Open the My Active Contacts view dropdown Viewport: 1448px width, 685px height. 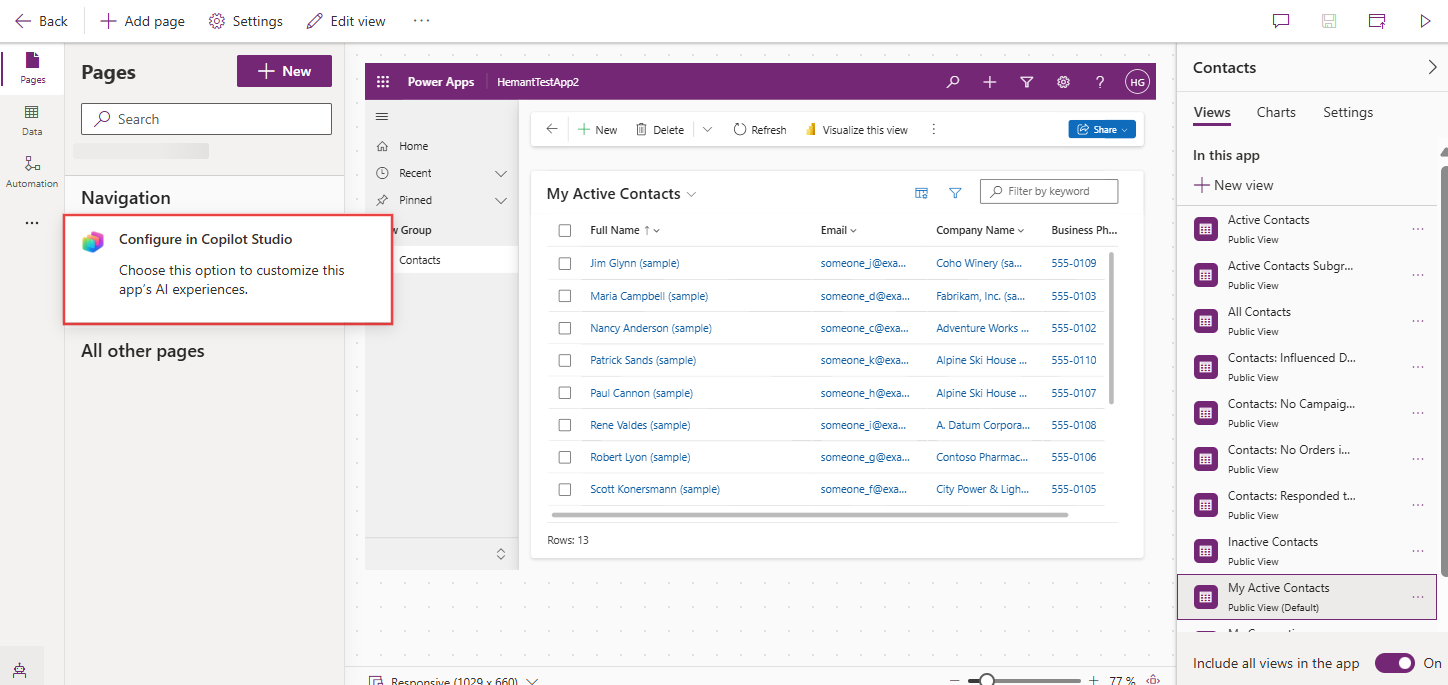coord(691,194)
